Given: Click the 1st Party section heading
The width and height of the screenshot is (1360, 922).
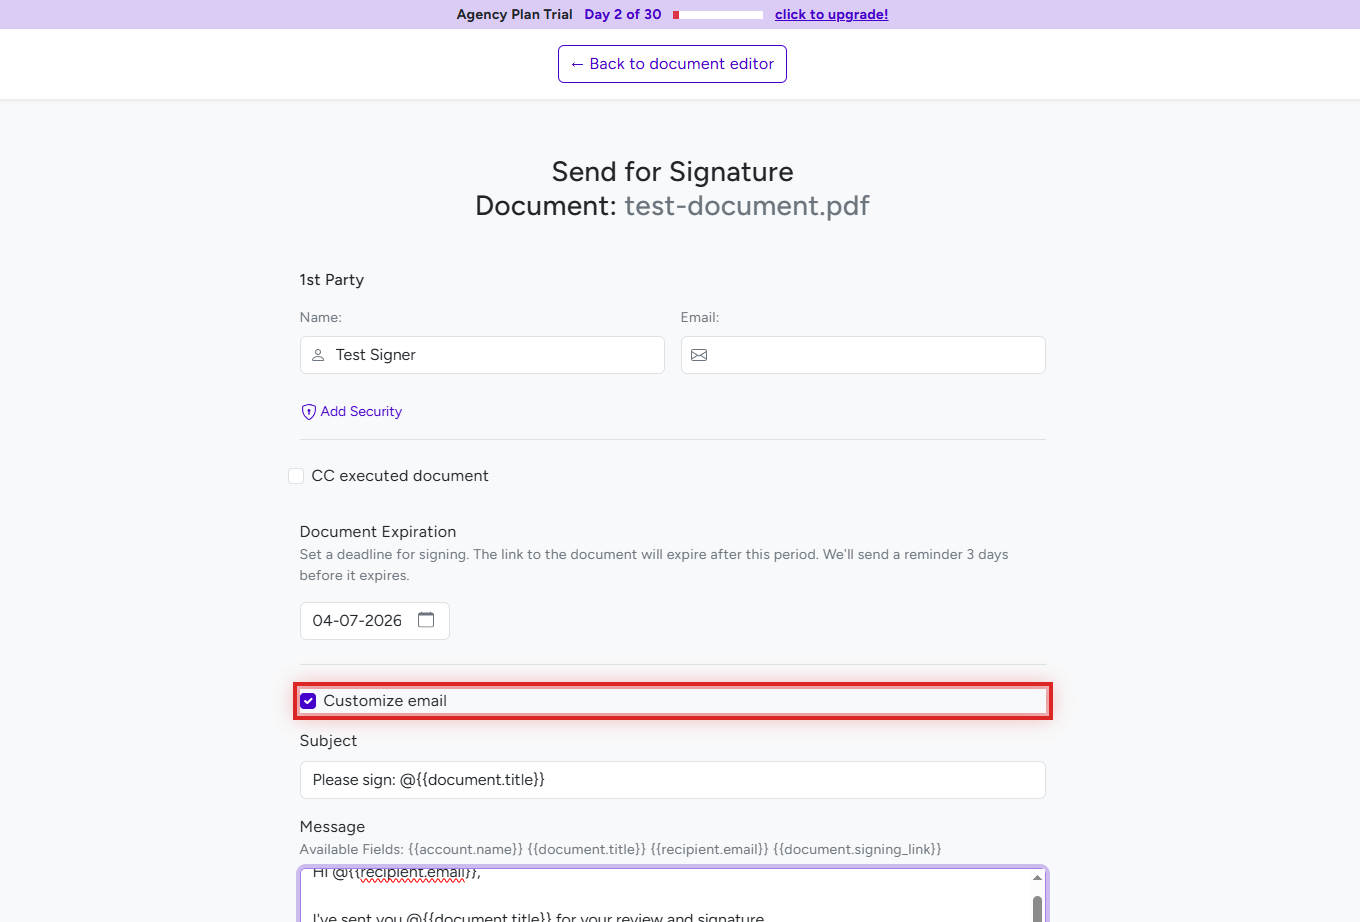Looking at the screenshot, I should click(331, 280).
